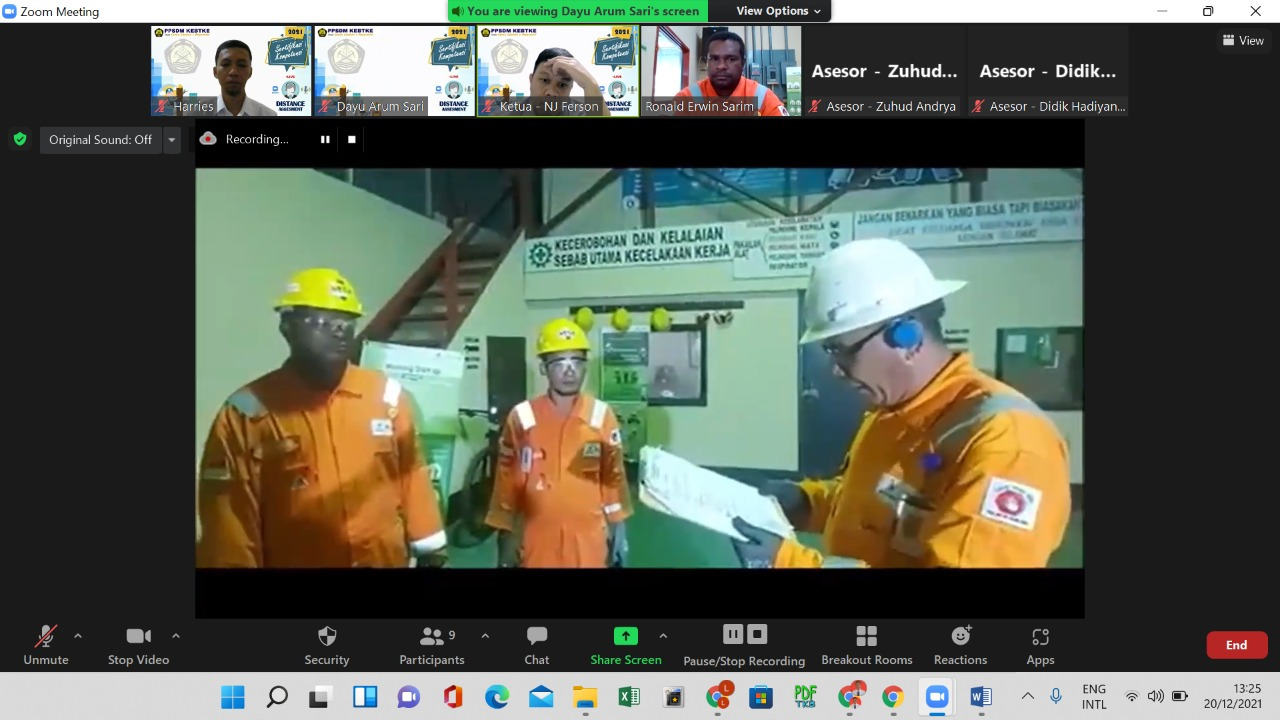The image size is (1280, 720).
Task: Select Harries video thumbnail
Action: coord(231,71)
